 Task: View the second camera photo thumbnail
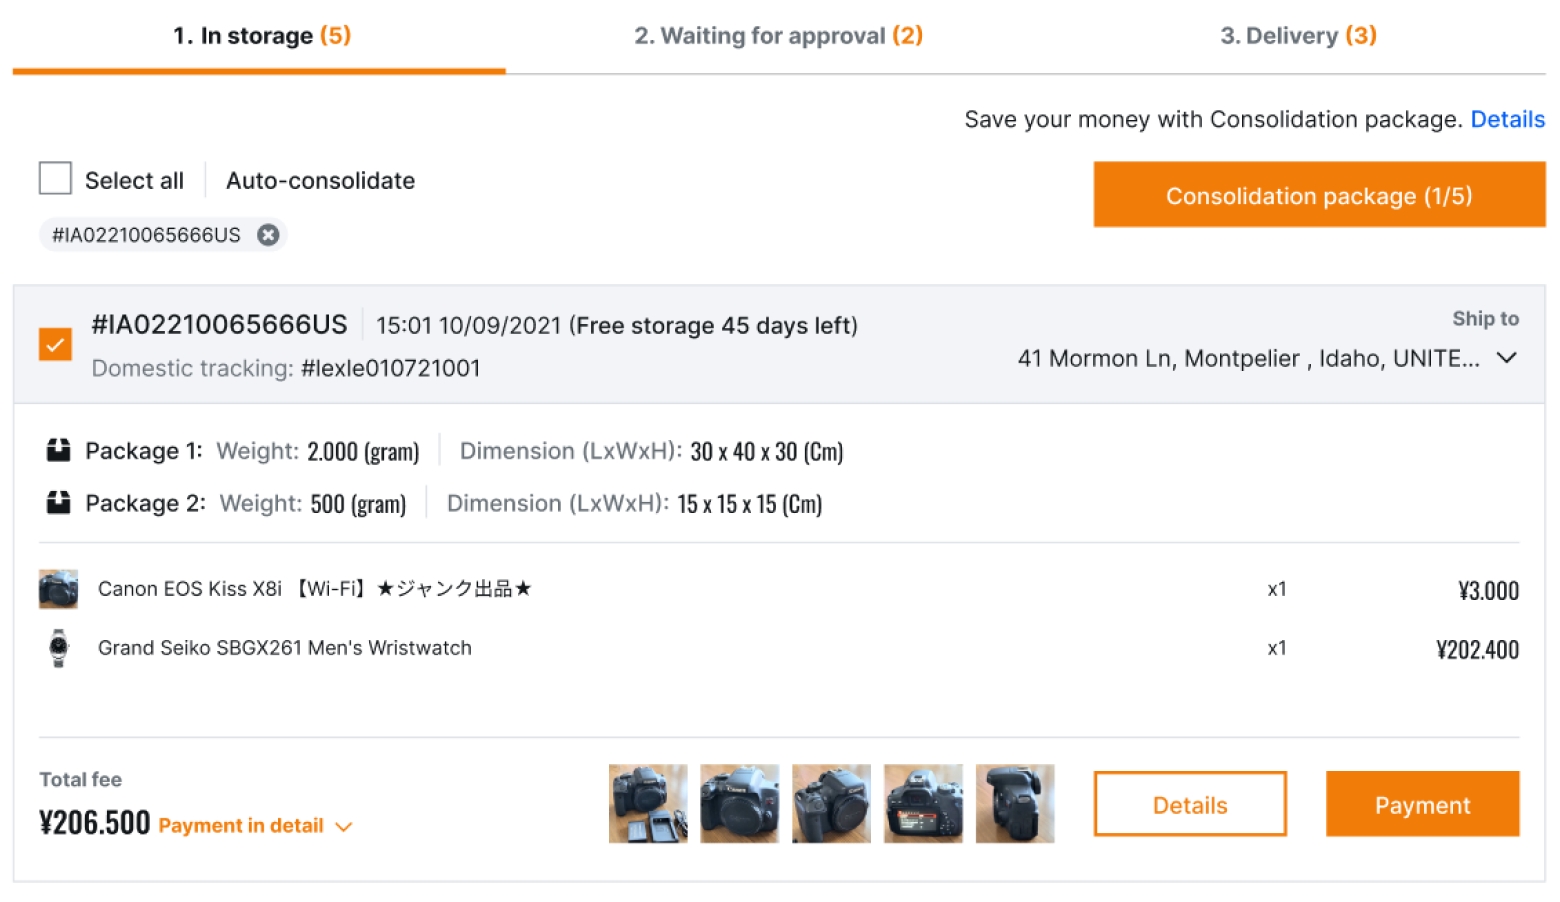point(739,804)
